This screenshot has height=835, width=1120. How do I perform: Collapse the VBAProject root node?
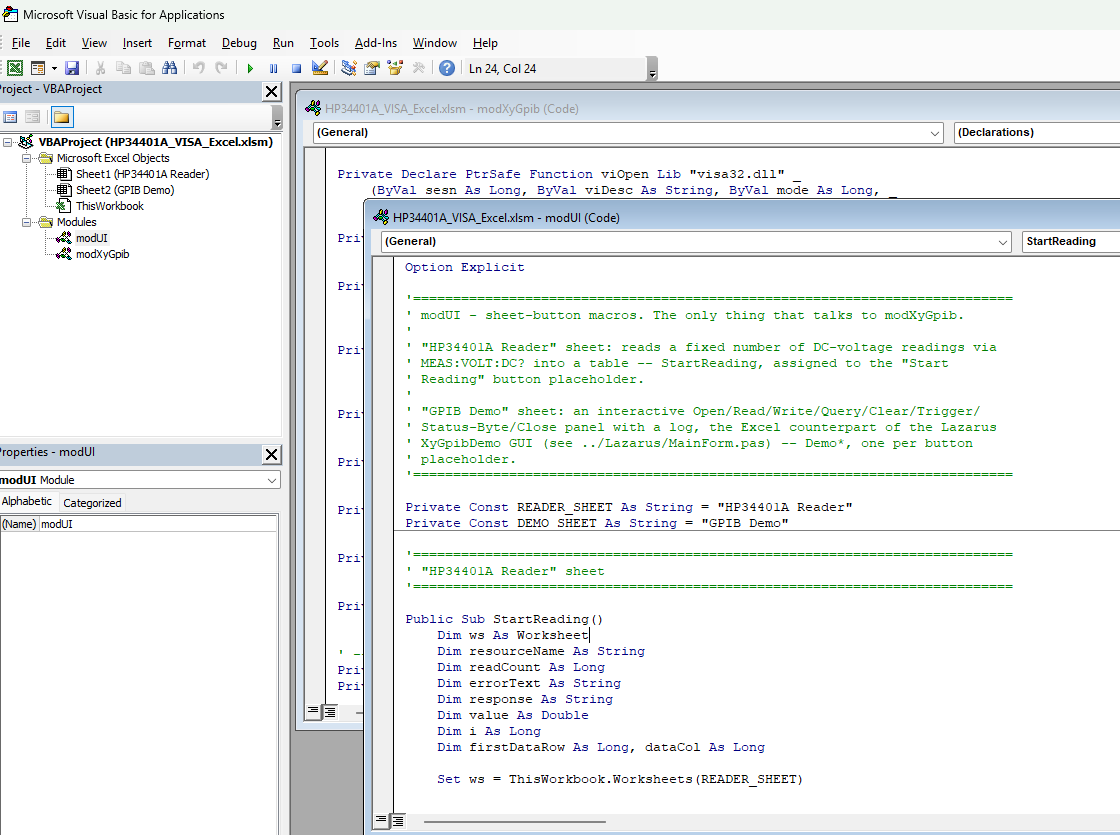7,142
